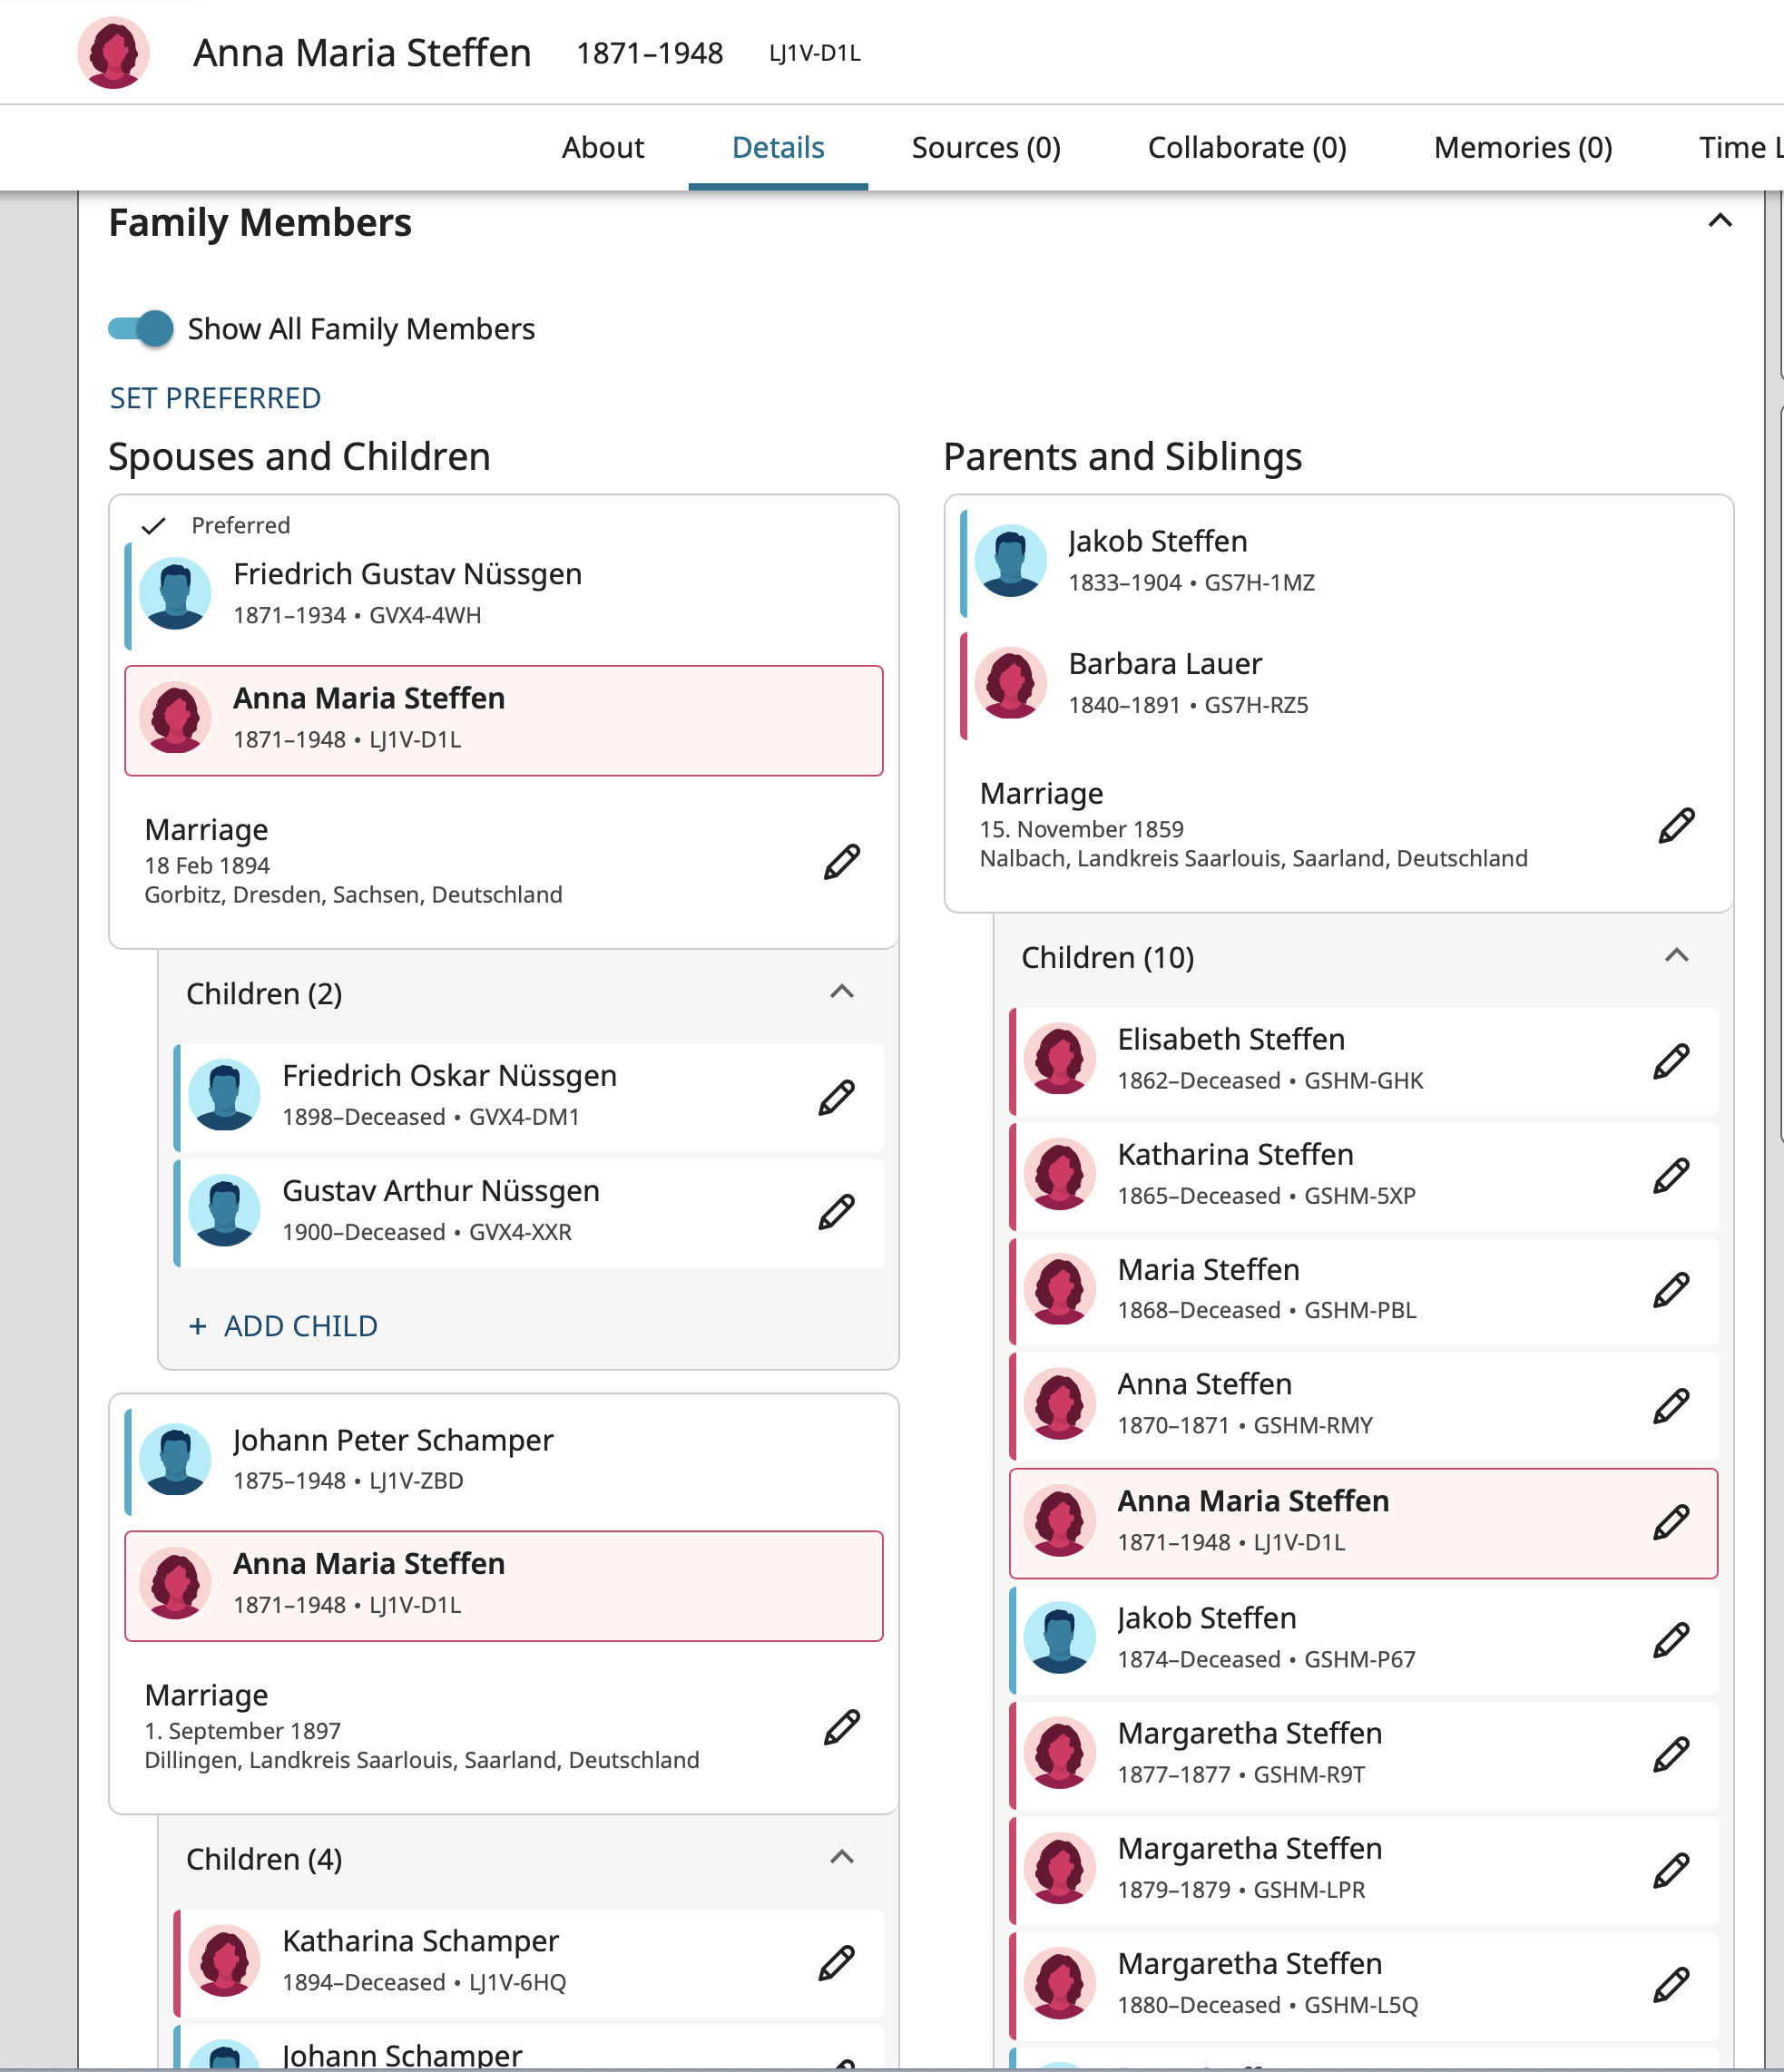The width and height of the screenshot is (1784, 2072).
Task: Open the Memories (0) tab
Action: [x=1522, y=148]
